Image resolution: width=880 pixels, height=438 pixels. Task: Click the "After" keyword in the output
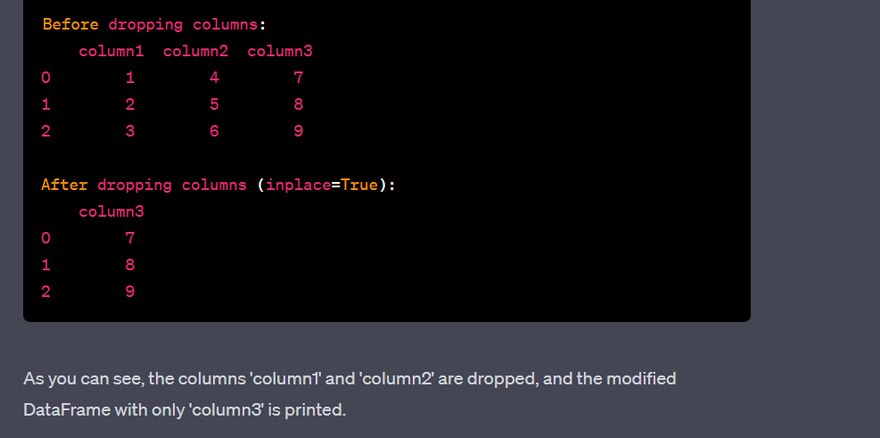point(65,185)
